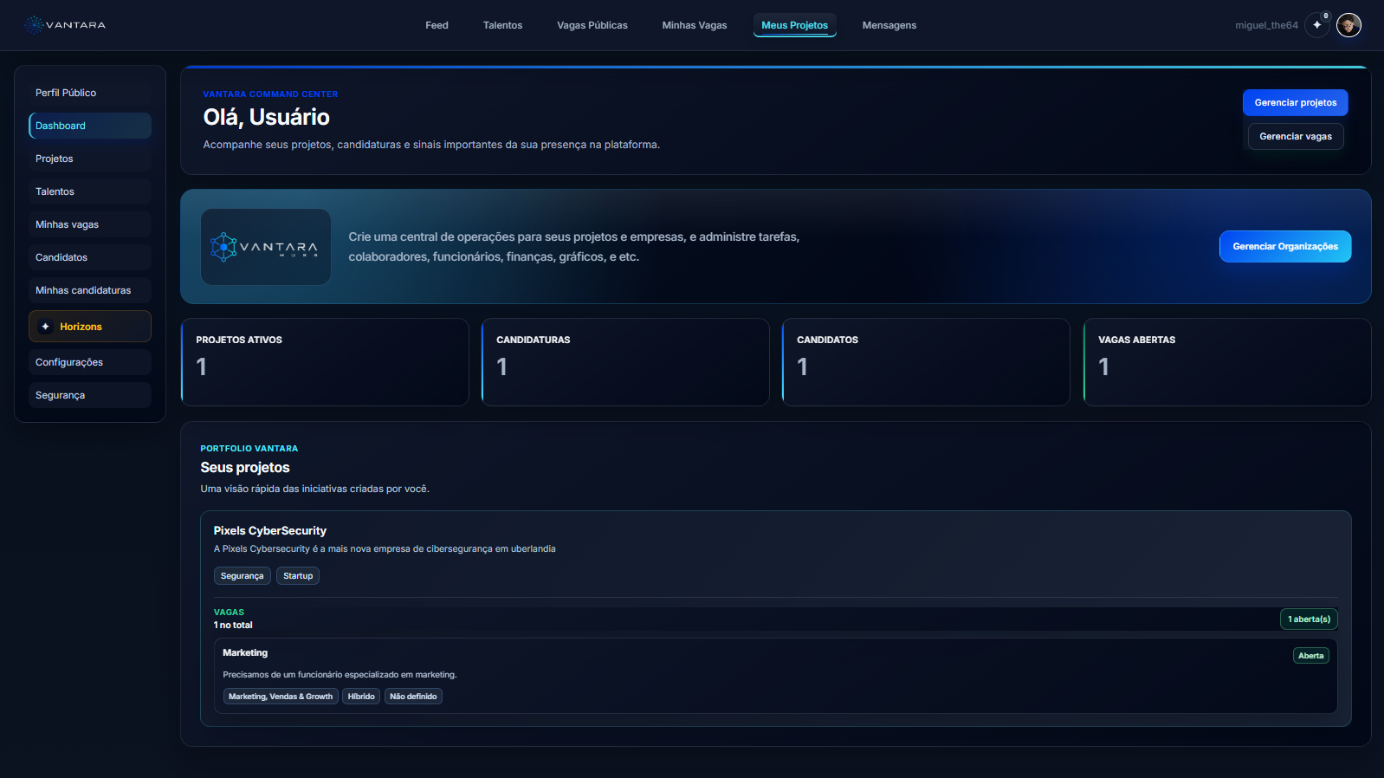Click the 1 no total vagas text
The image size is (1384, 778).
tap(233, 625)
